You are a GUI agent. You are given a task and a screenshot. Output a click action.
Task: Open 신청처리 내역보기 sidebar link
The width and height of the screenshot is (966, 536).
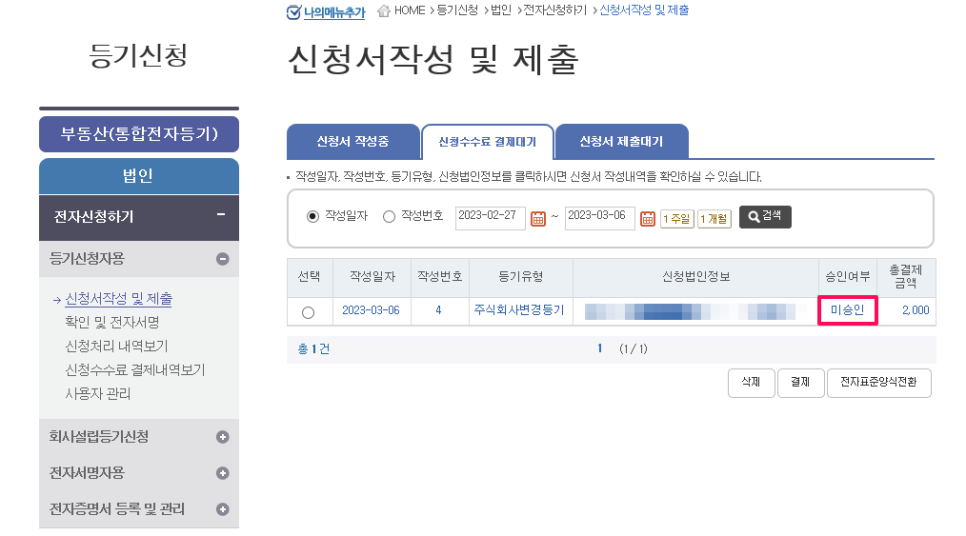[116, 346]
